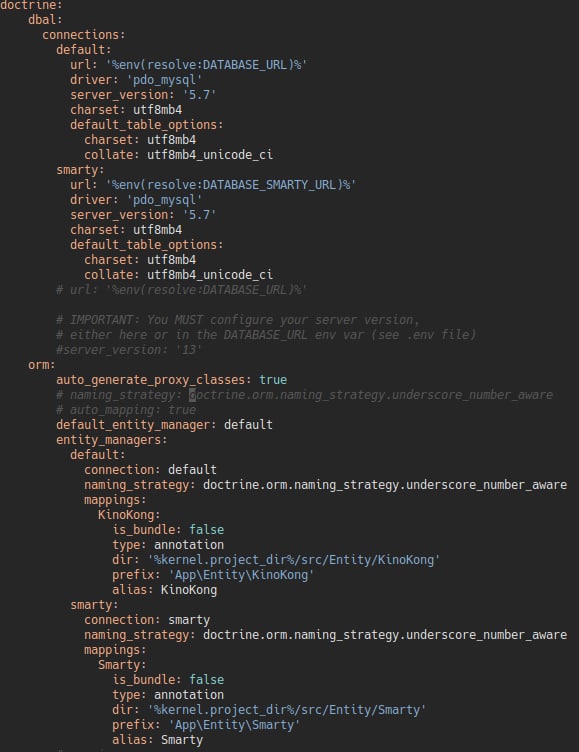The image size is (579, 752).
Task: Click the 'Smarty:' mapping key
Action: (x=122, y=665)
